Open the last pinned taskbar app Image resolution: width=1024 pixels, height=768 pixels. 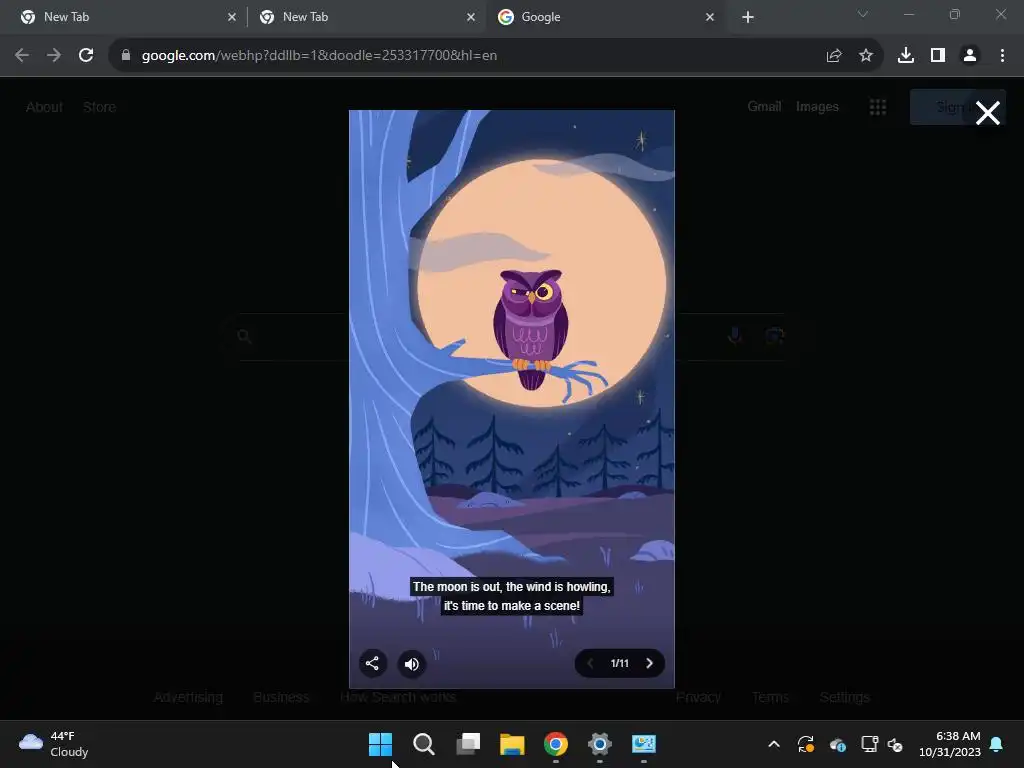tap(643, 744)
